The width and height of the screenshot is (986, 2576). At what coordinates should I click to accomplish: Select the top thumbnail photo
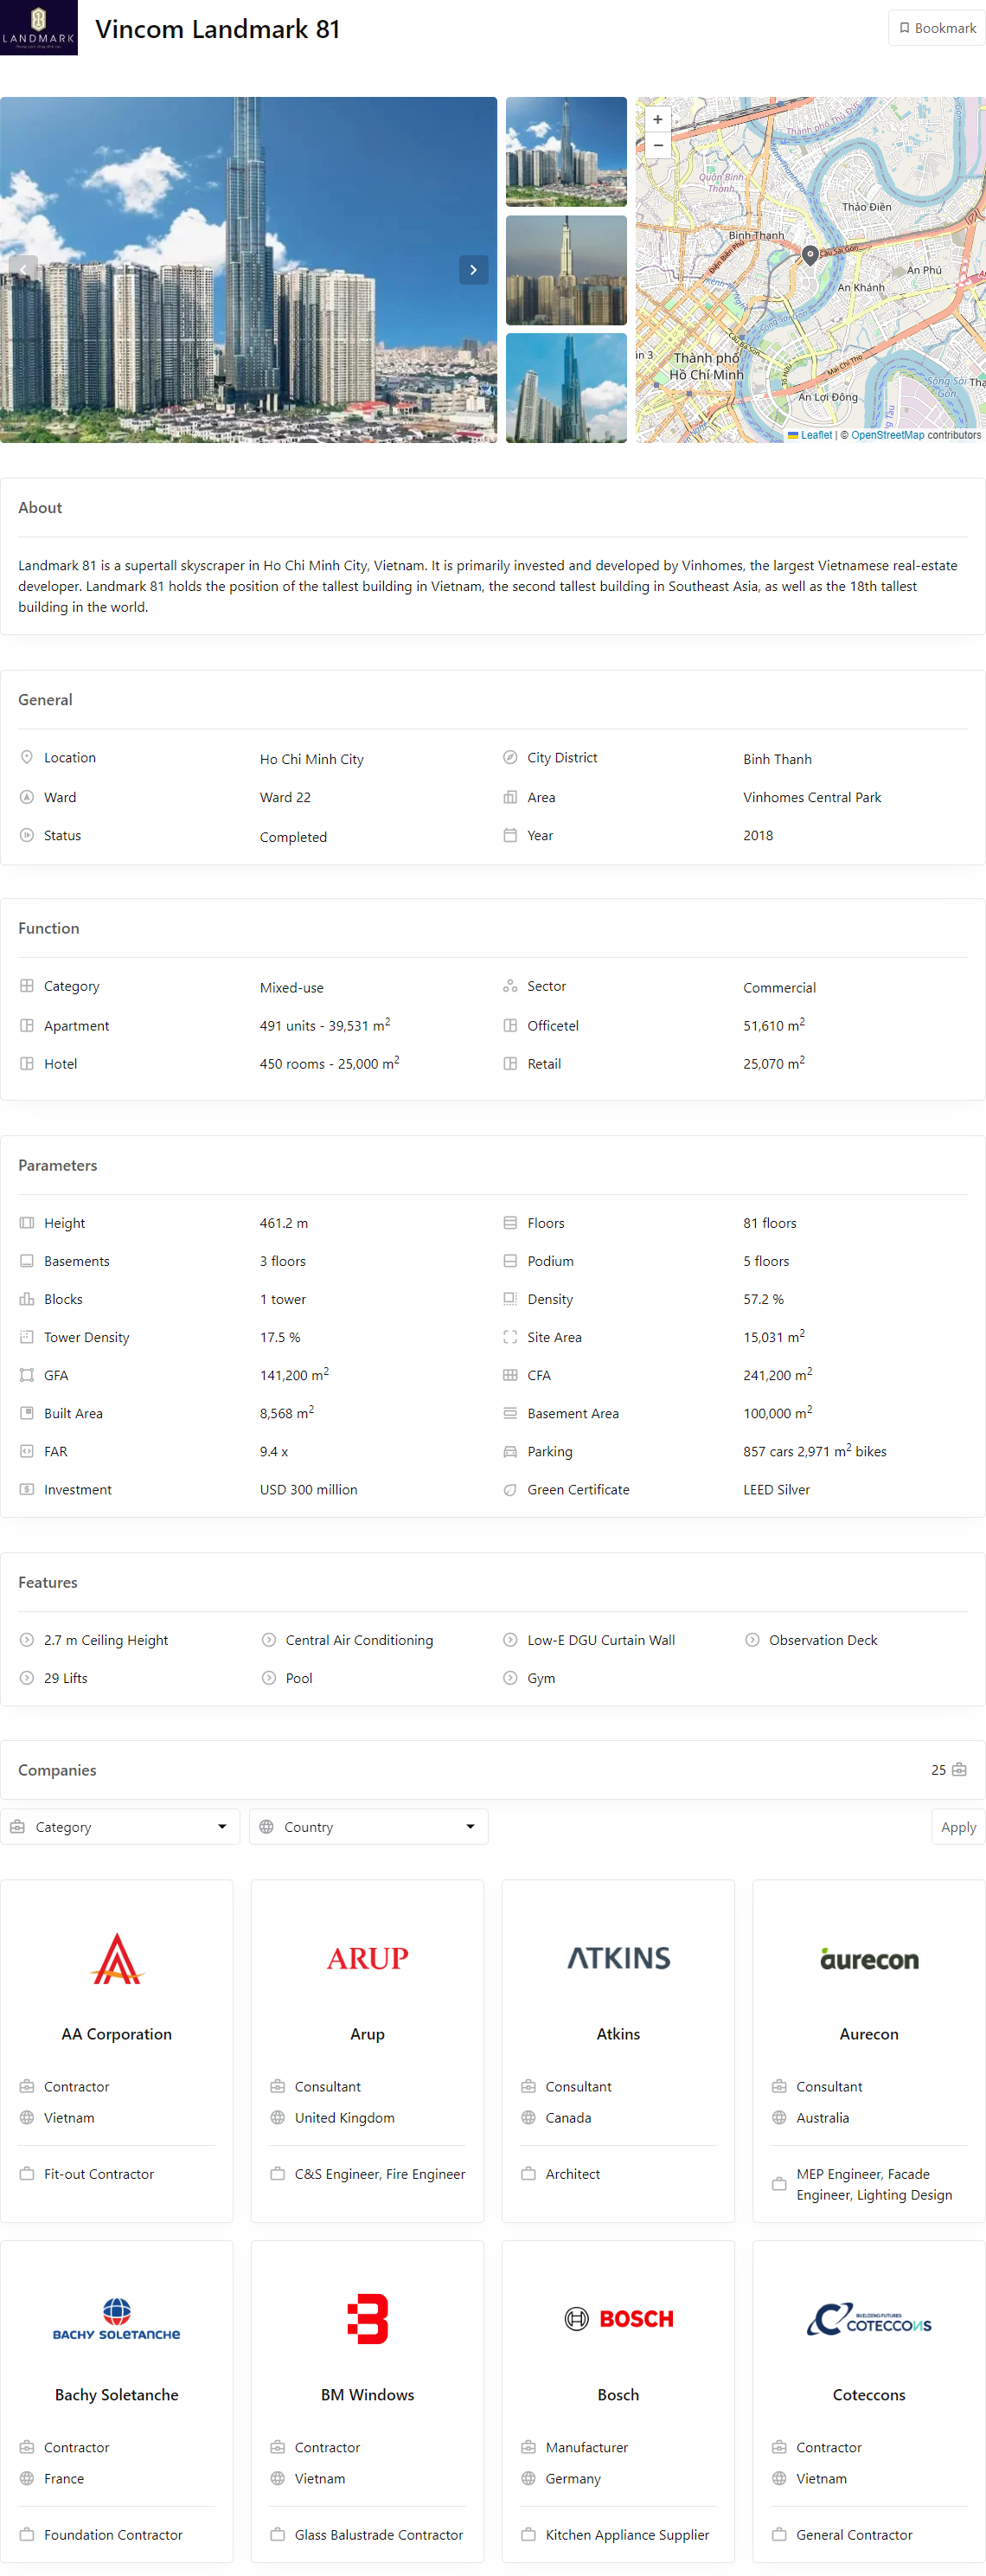[x=566, y=151]
